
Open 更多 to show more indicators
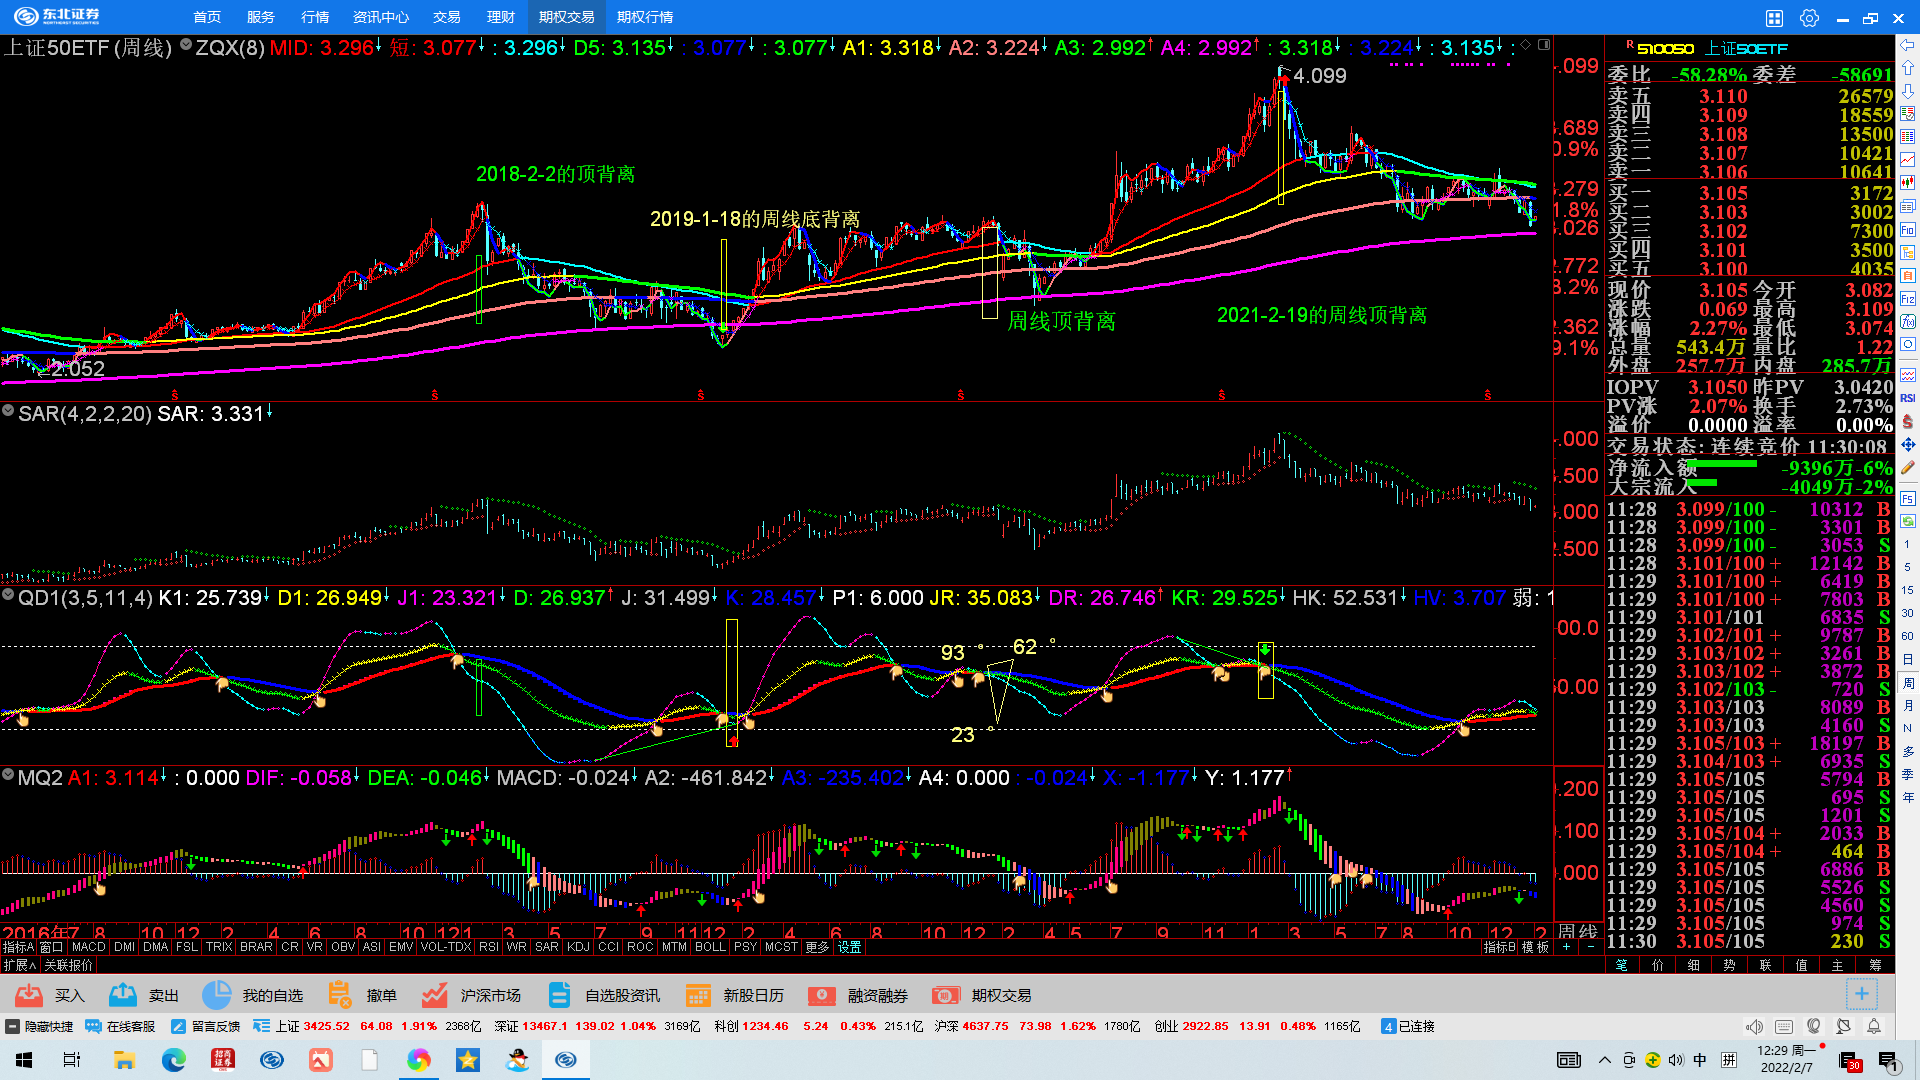pyautogui.click(x=817, y=947)
